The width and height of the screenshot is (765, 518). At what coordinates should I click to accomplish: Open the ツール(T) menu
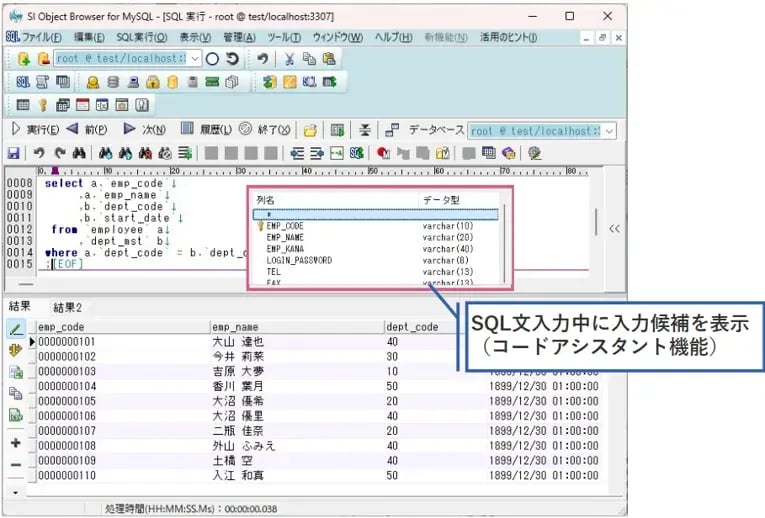[x=283, y=37]
